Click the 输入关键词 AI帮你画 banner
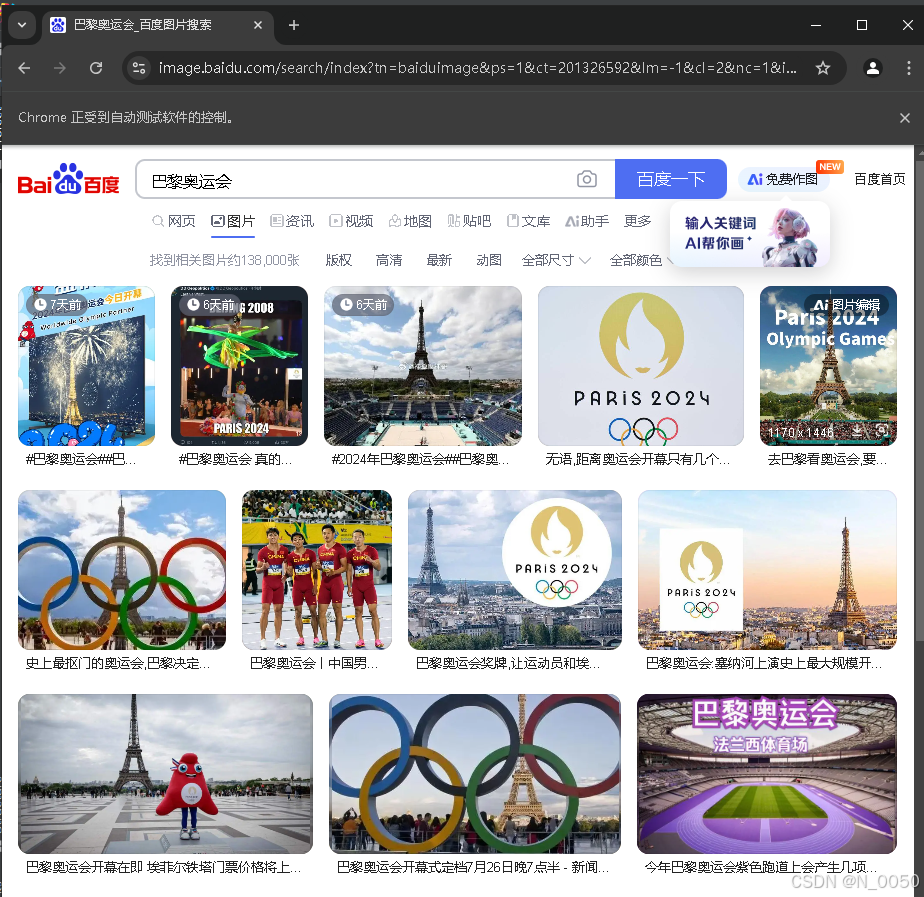 (x=750, y=234)
